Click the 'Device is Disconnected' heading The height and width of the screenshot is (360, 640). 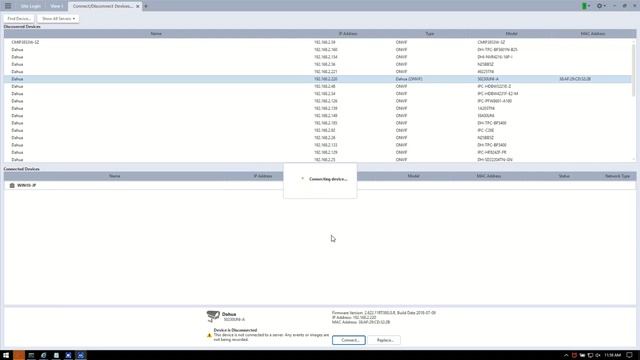235,330
